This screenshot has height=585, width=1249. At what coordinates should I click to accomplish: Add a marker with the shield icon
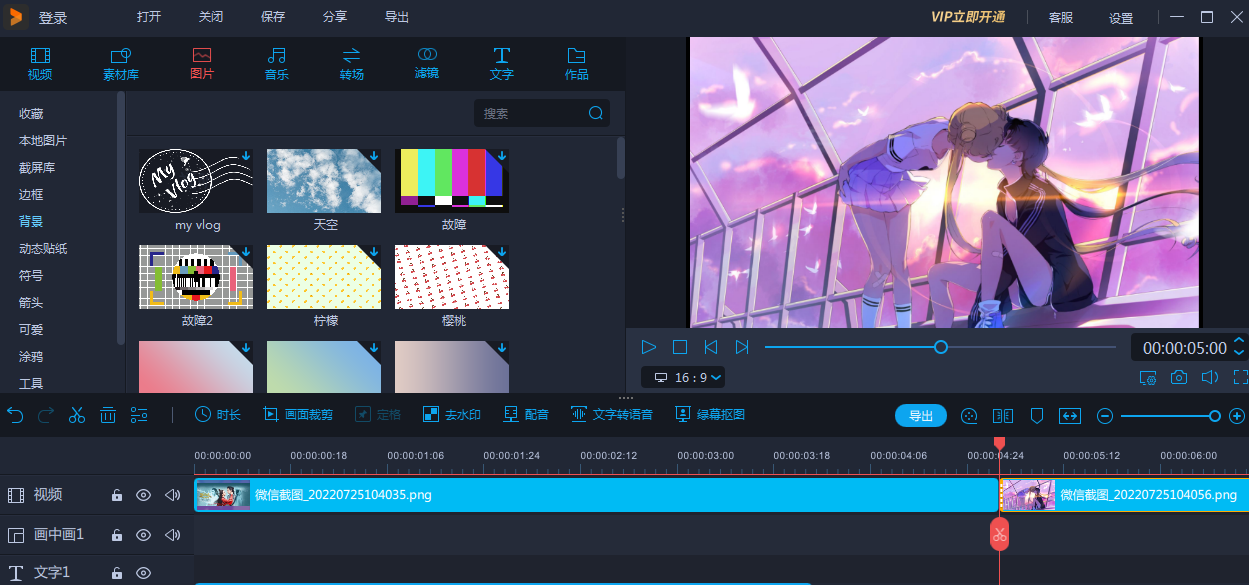(x=1037, y=416)
